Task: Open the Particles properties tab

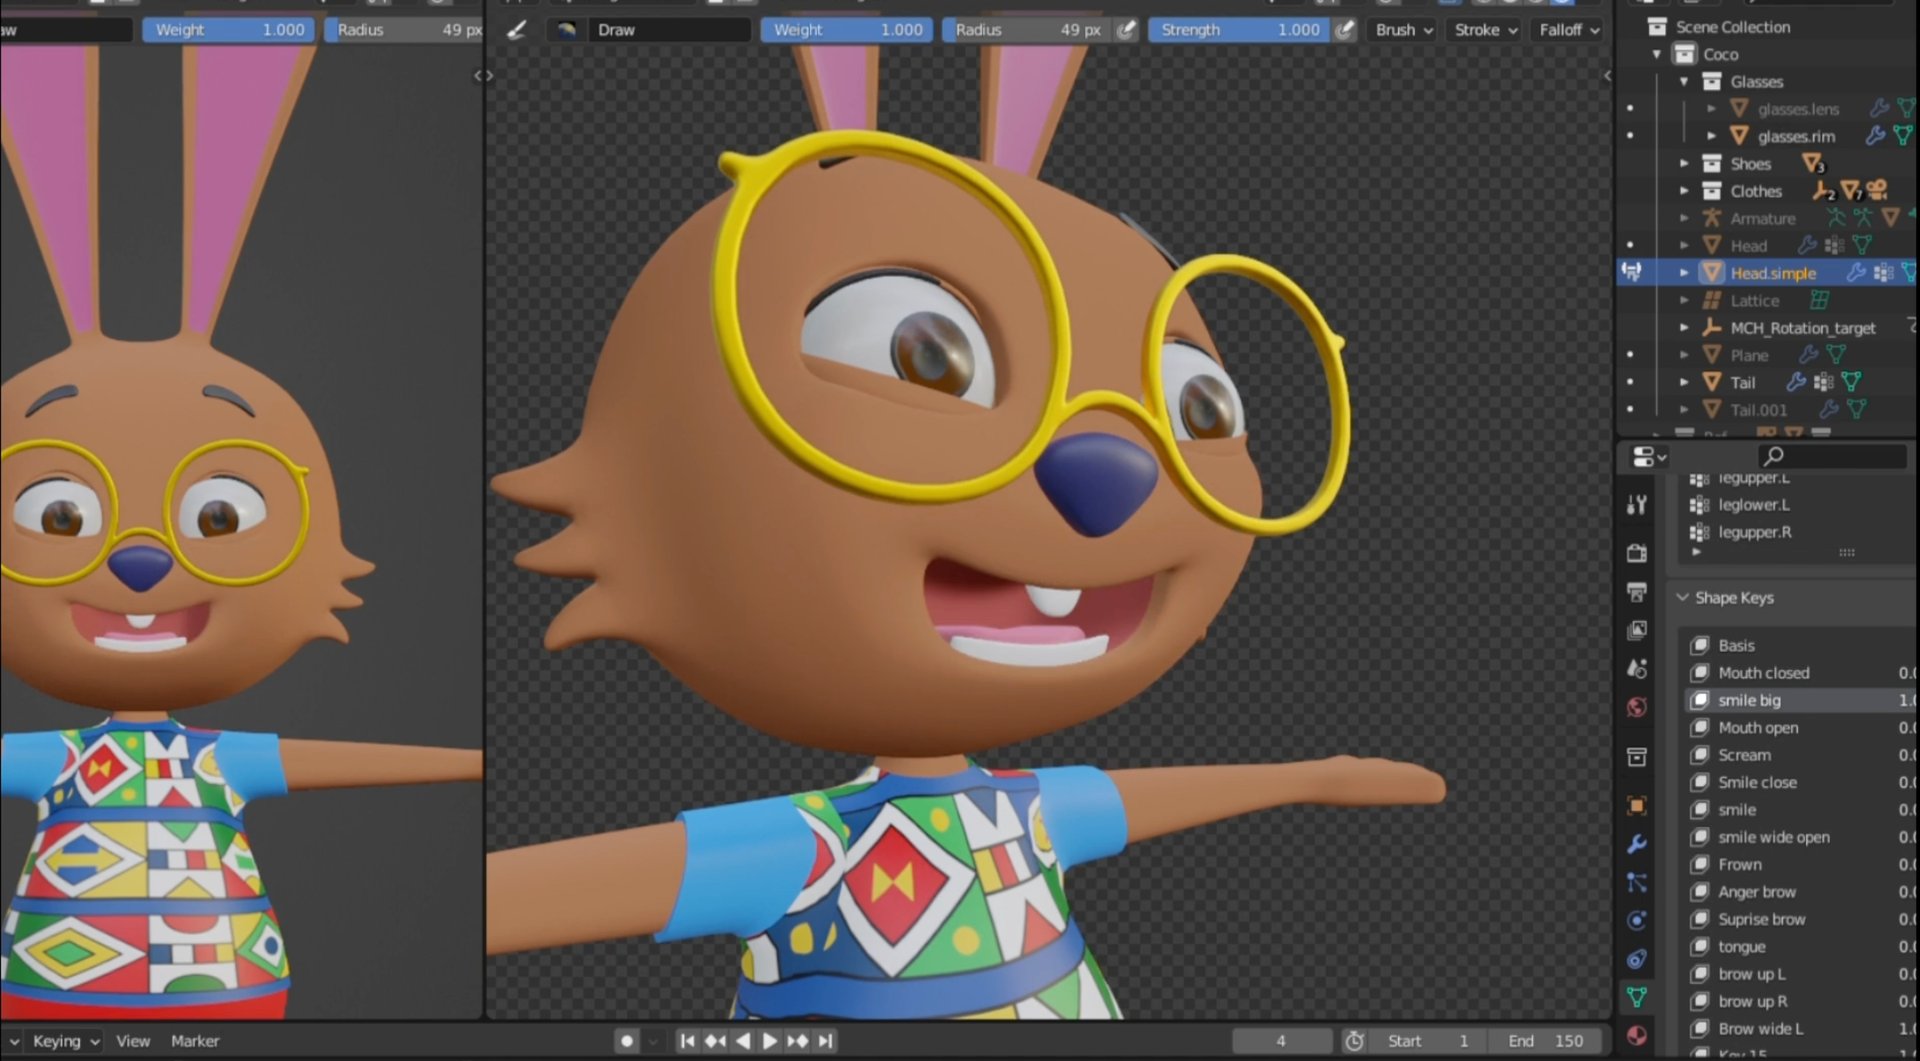Action: tap(1637, 882)
